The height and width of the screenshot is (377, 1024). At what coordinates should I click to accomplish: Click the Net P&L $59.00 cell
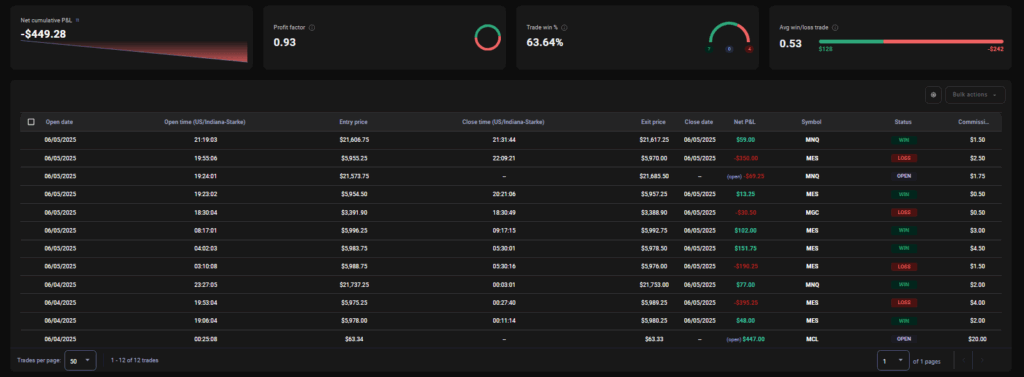tap(745, 140)
